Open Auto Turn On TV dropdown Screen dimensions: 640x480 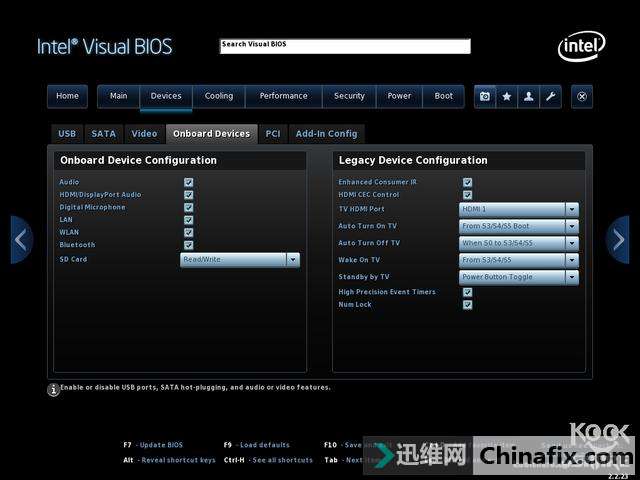coord(519,226)
